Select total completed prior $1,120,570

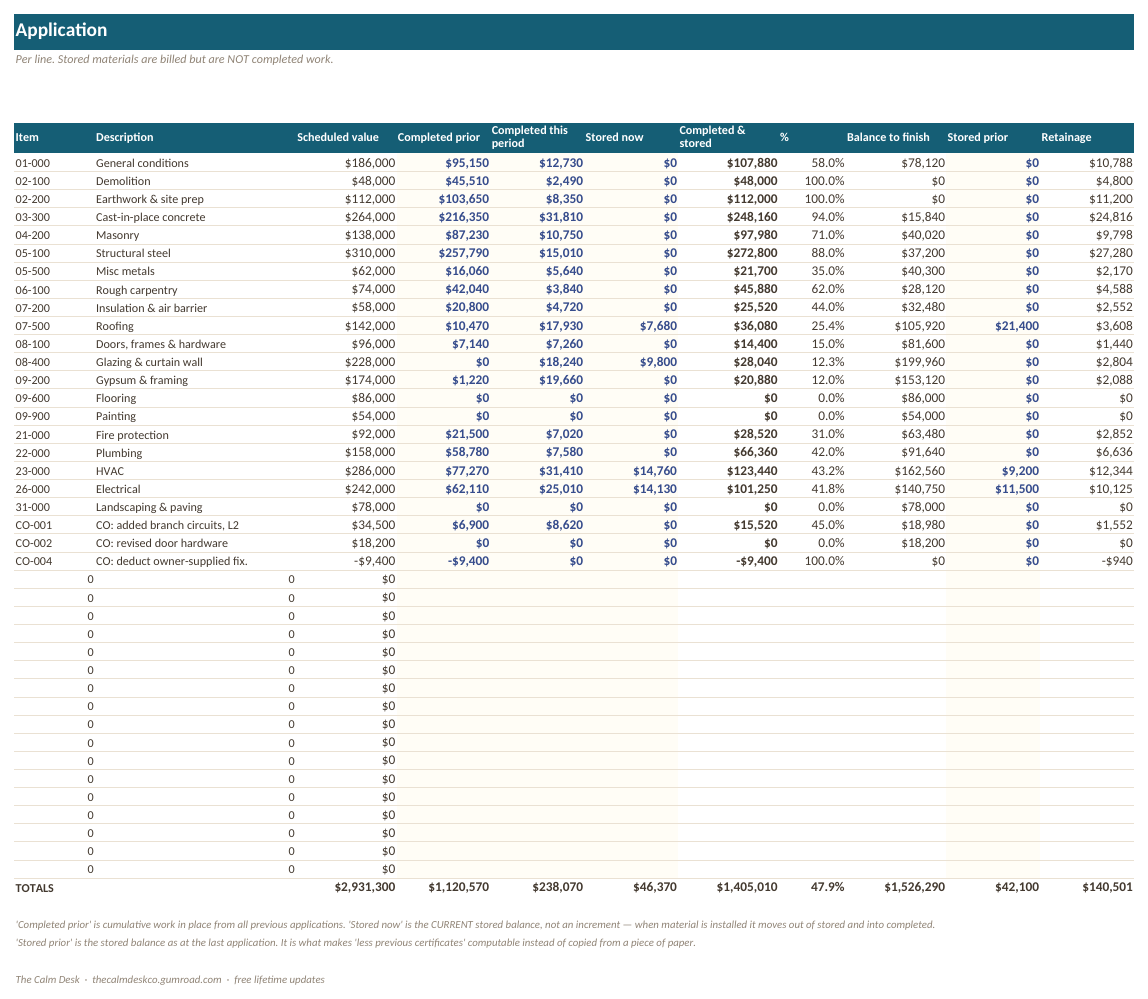tap(458, 888)
